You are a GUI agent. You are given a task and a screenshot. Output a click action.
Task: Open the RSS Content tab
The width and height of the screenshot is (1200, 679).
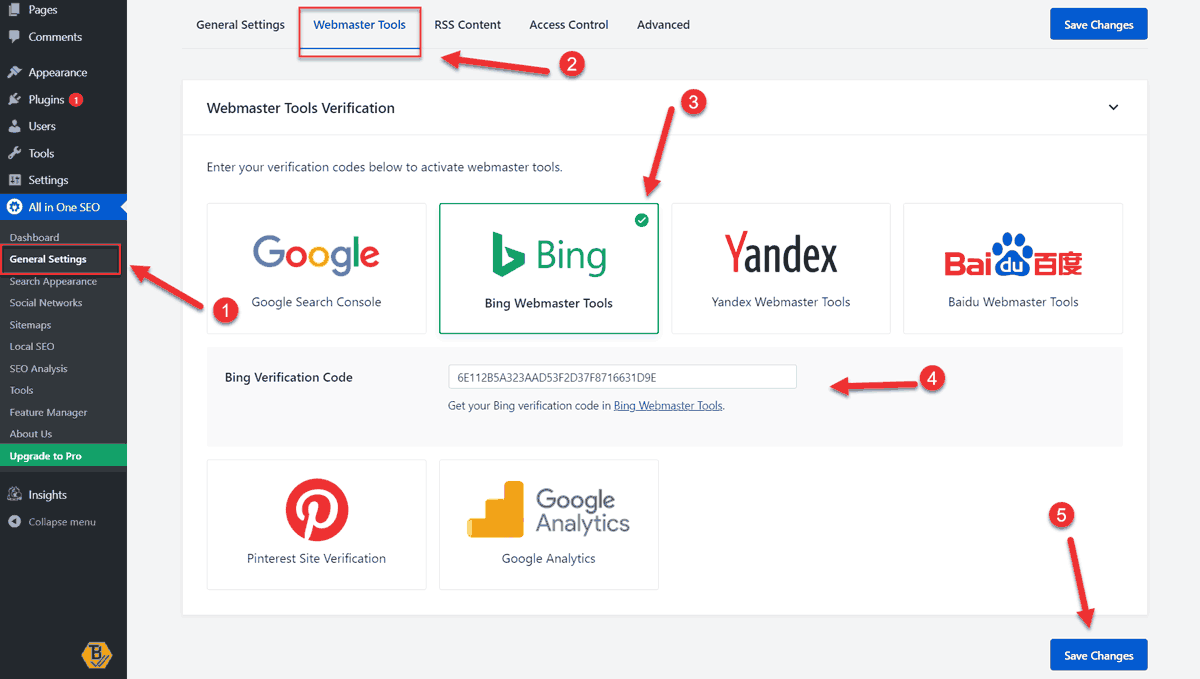click(x=467, y=24)
